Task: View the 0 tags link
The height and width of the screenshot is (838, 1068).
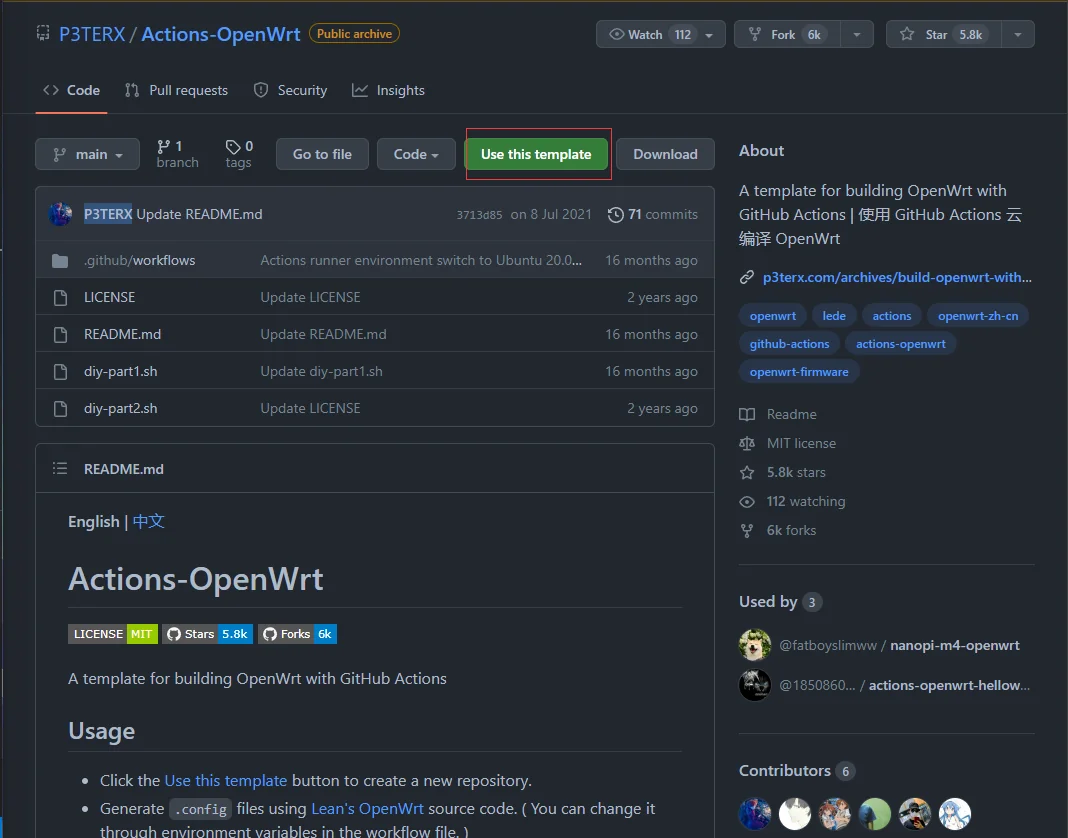Action: point(238,154)
